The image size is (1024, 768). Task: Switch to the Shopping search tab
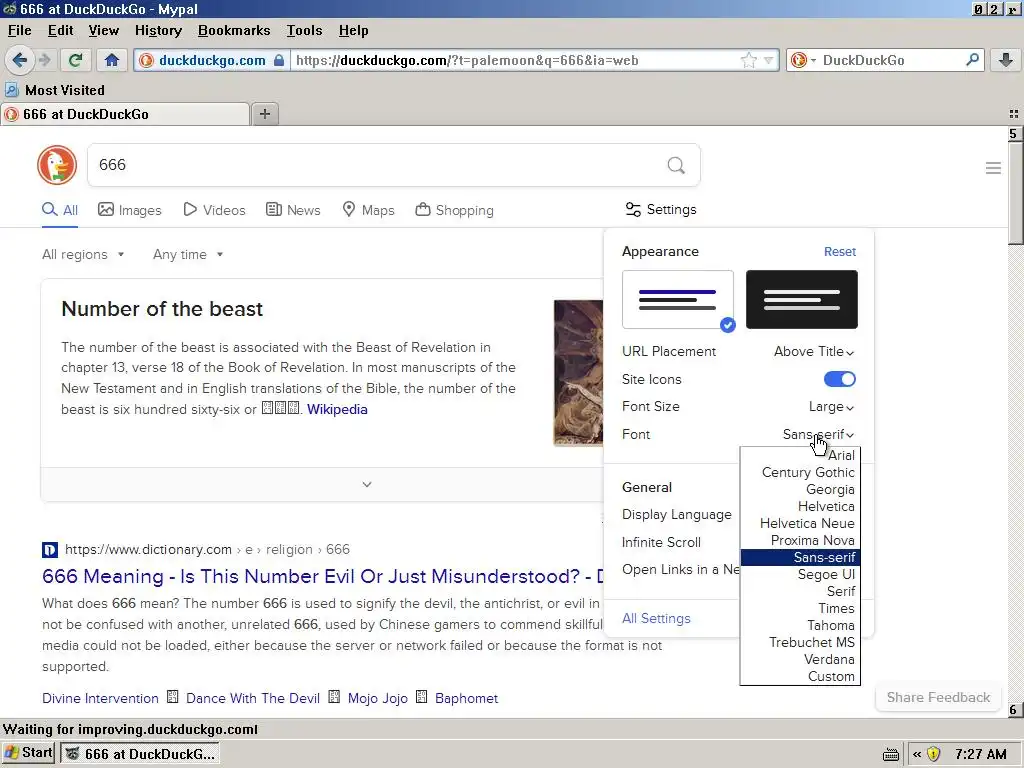coord(455,210)
